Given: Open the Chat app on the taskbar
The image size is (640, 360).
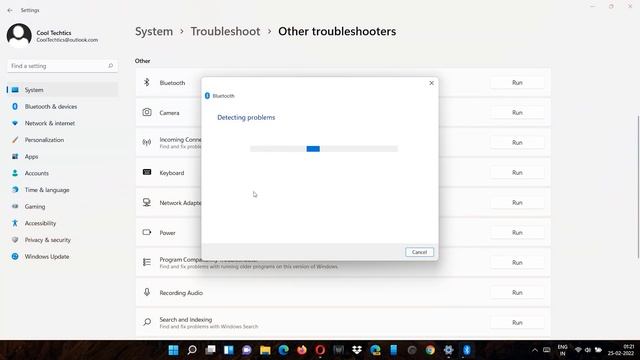Looking at the screenshot, I should click(247, 350).
